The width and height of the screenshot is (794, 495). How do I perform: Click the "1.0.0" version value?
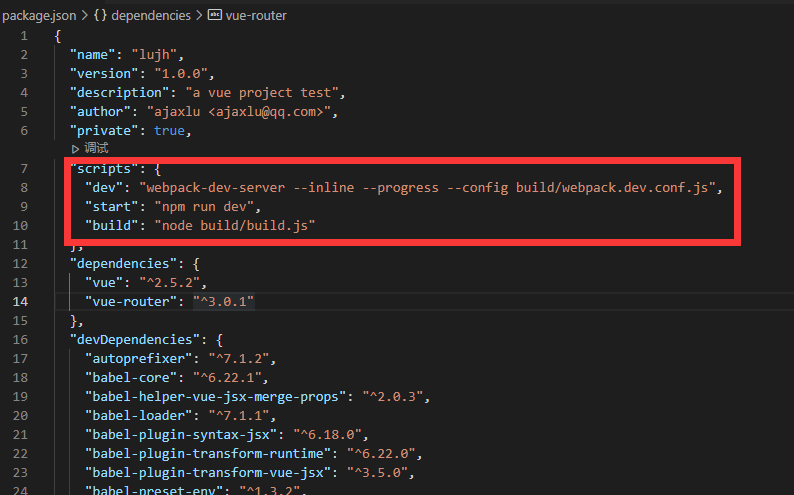[181, 74]
